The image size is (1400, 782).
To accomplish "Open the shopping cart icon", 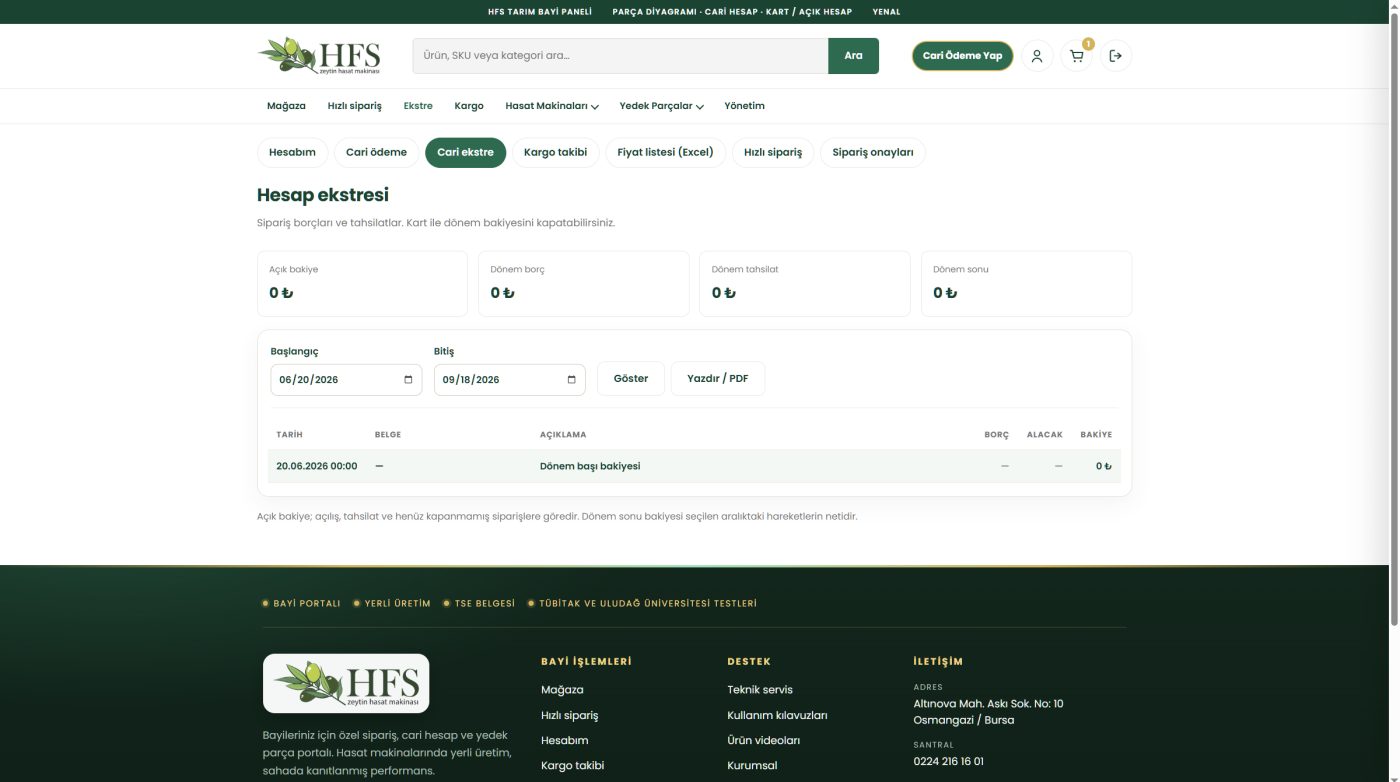I will [1076, 56].
